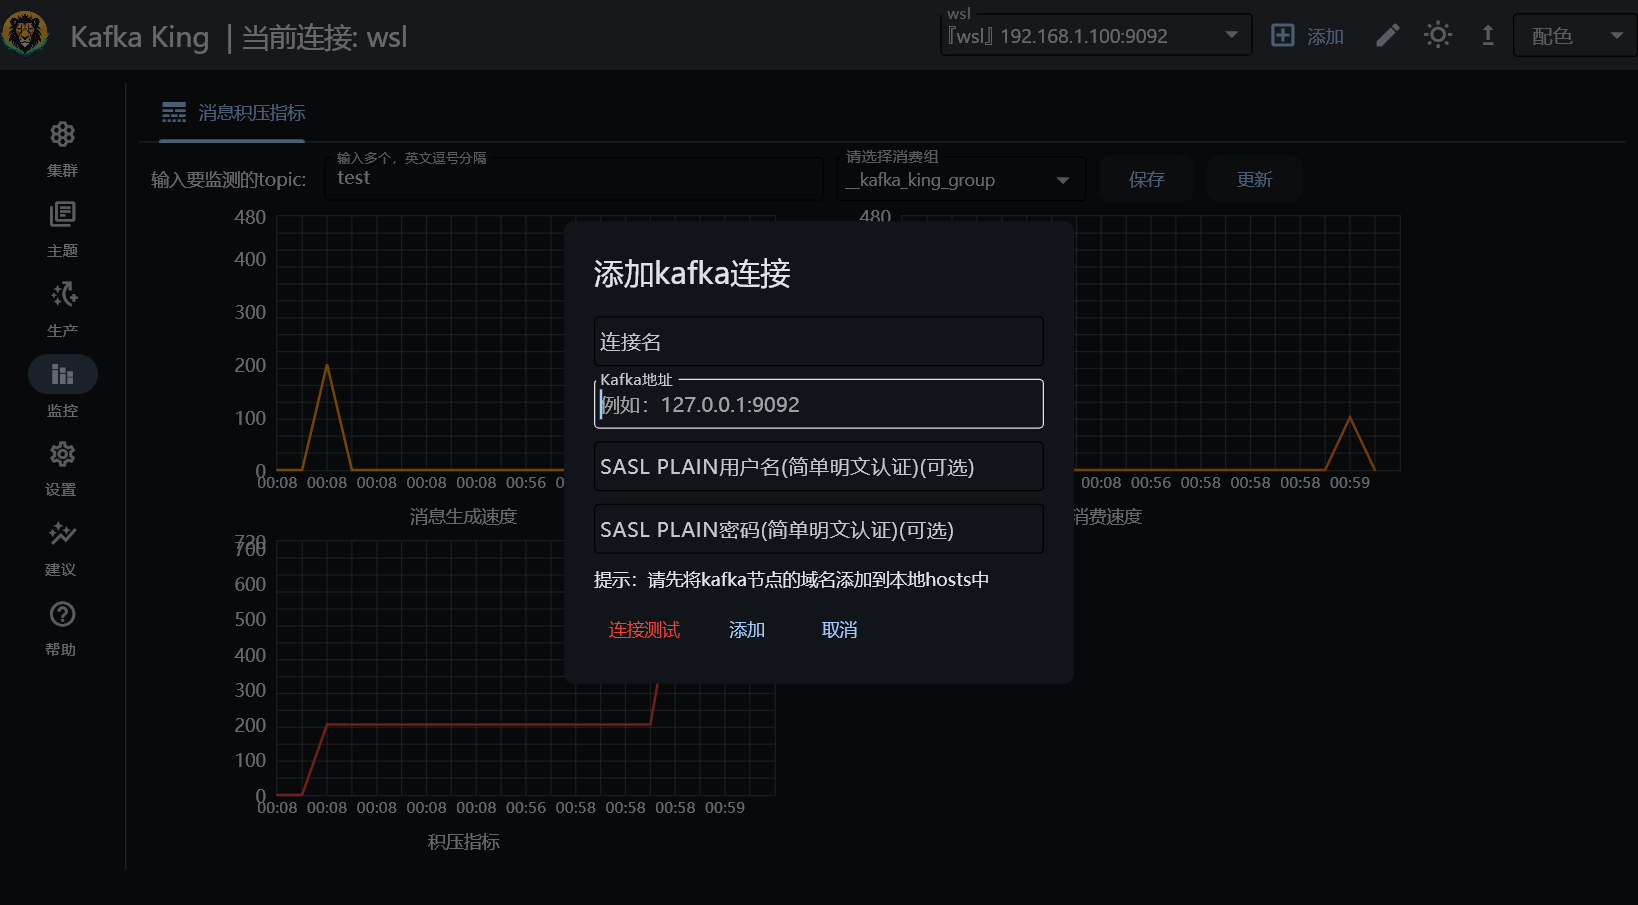Toggle the light/dark theme sun icon

tap(1438, 36)
